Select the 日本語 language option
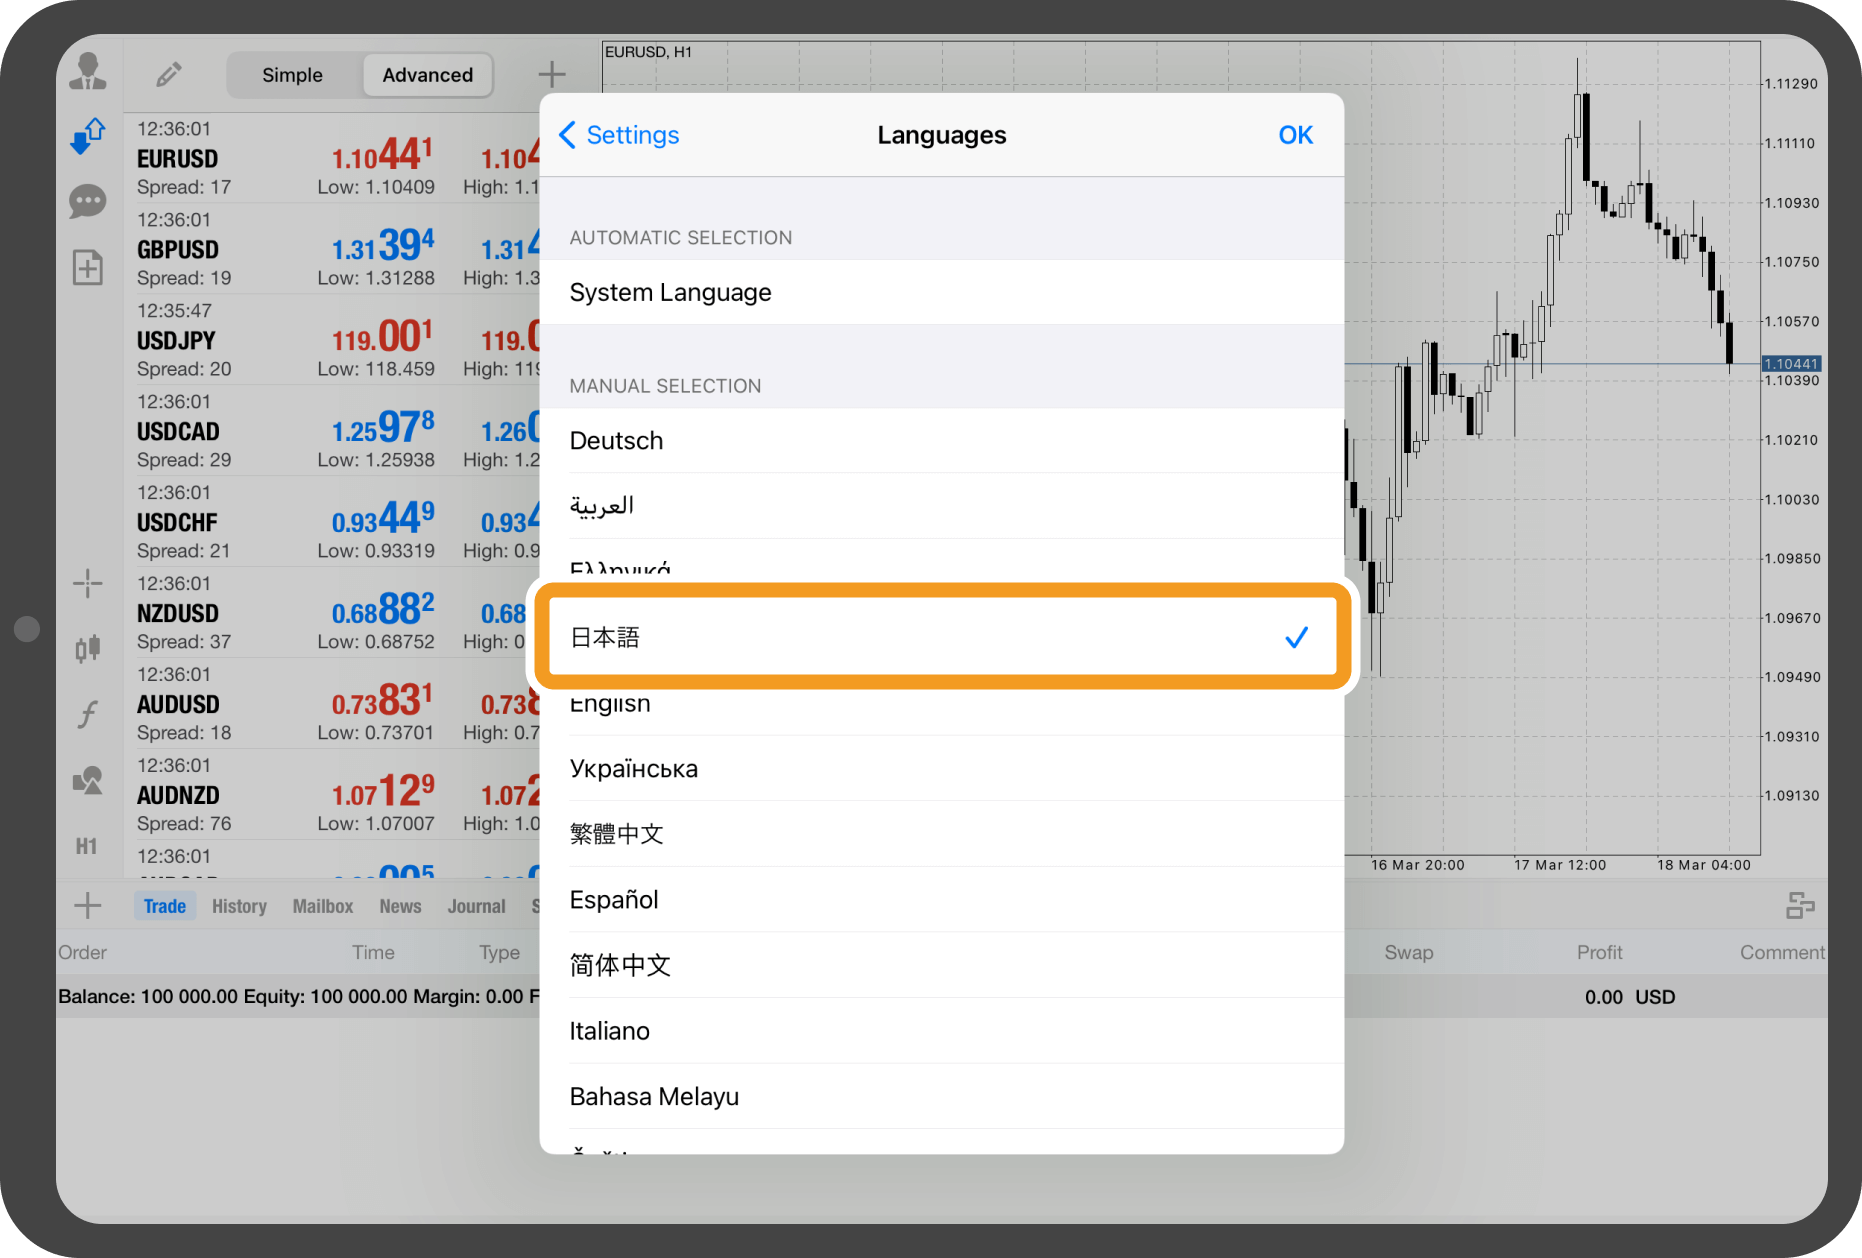This screenshot has width=1862, height=1258. pyautogui.click(x=941, y=637)
